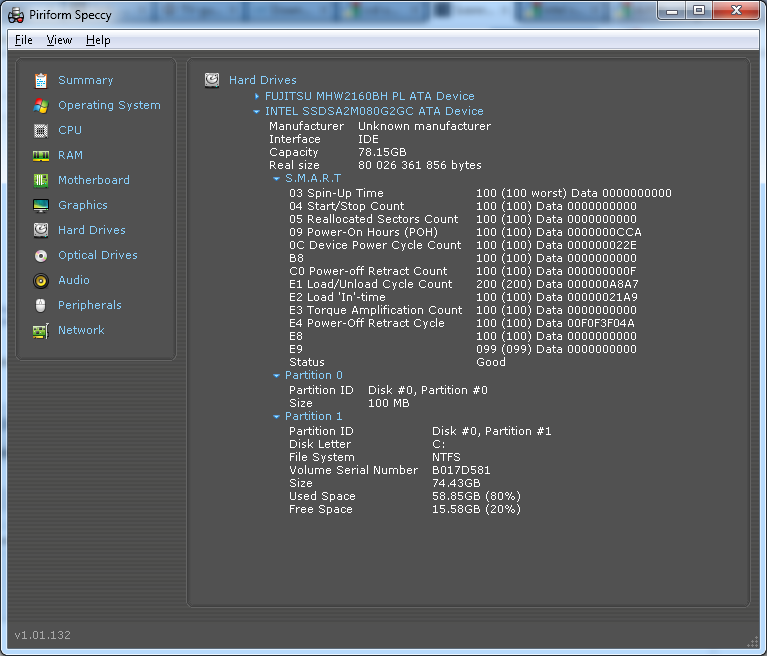
Task: Click the S.M.A.R.T heading text
Action: [313, 178]
